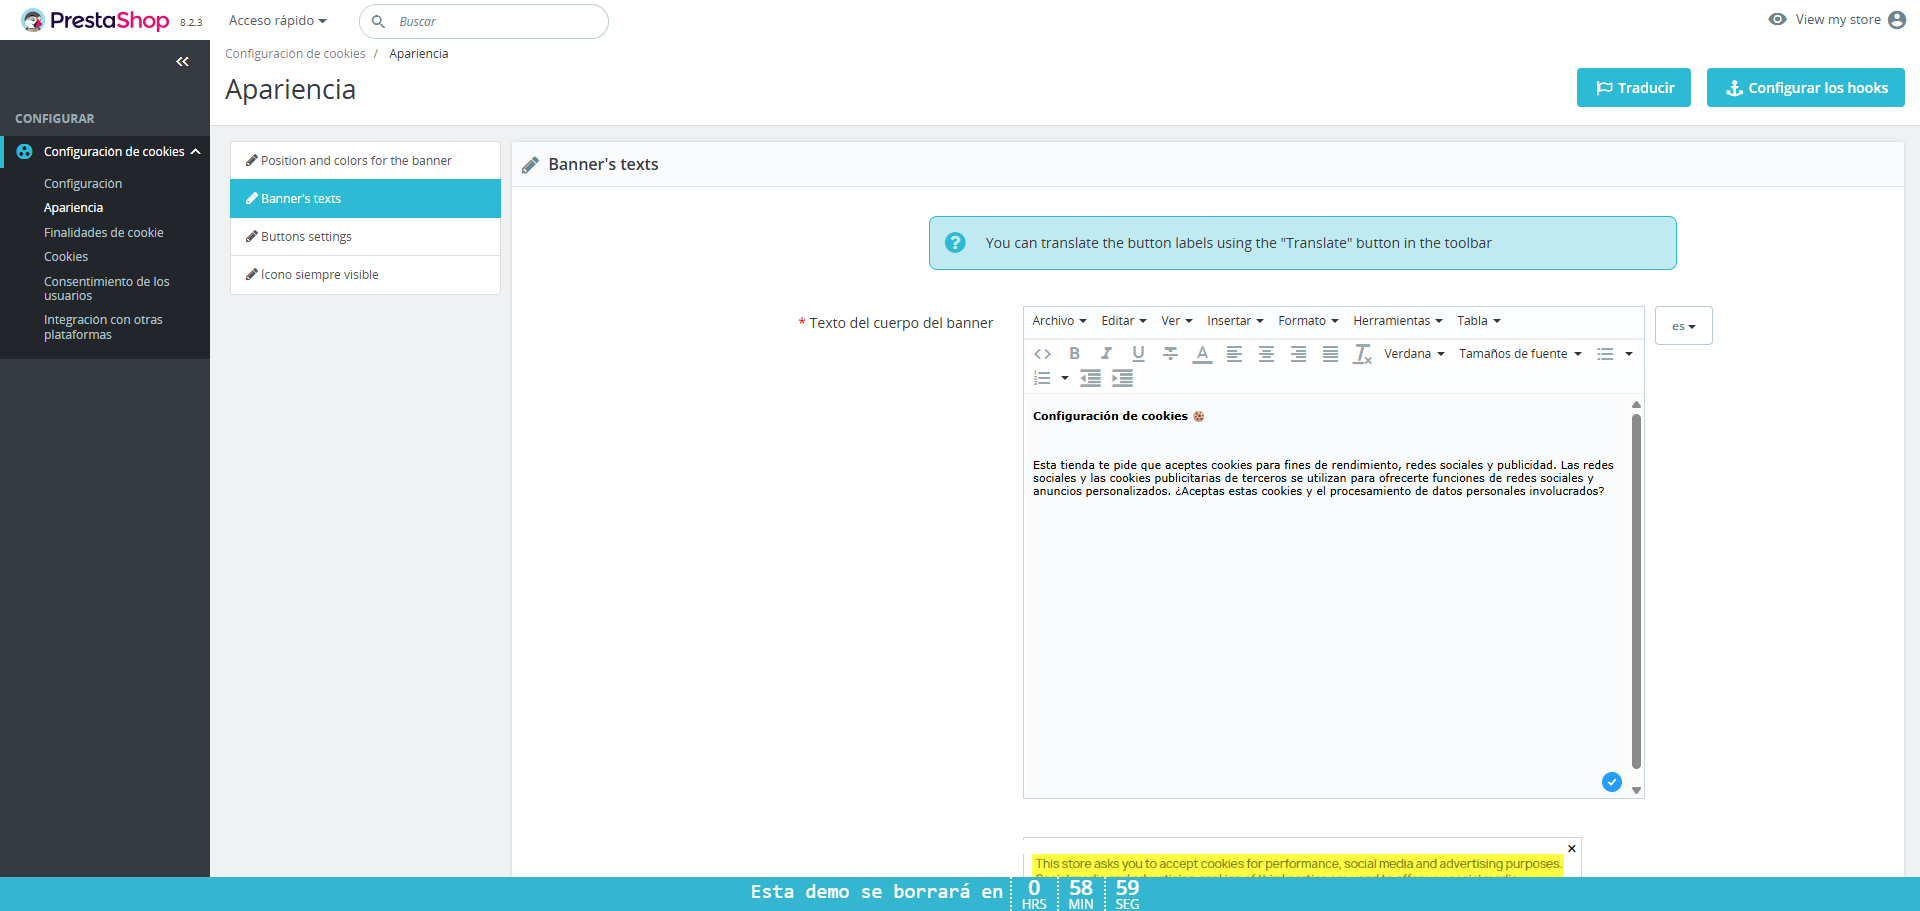Click the PrestaShop logo

pyautogui.click(x=96, y=20)
